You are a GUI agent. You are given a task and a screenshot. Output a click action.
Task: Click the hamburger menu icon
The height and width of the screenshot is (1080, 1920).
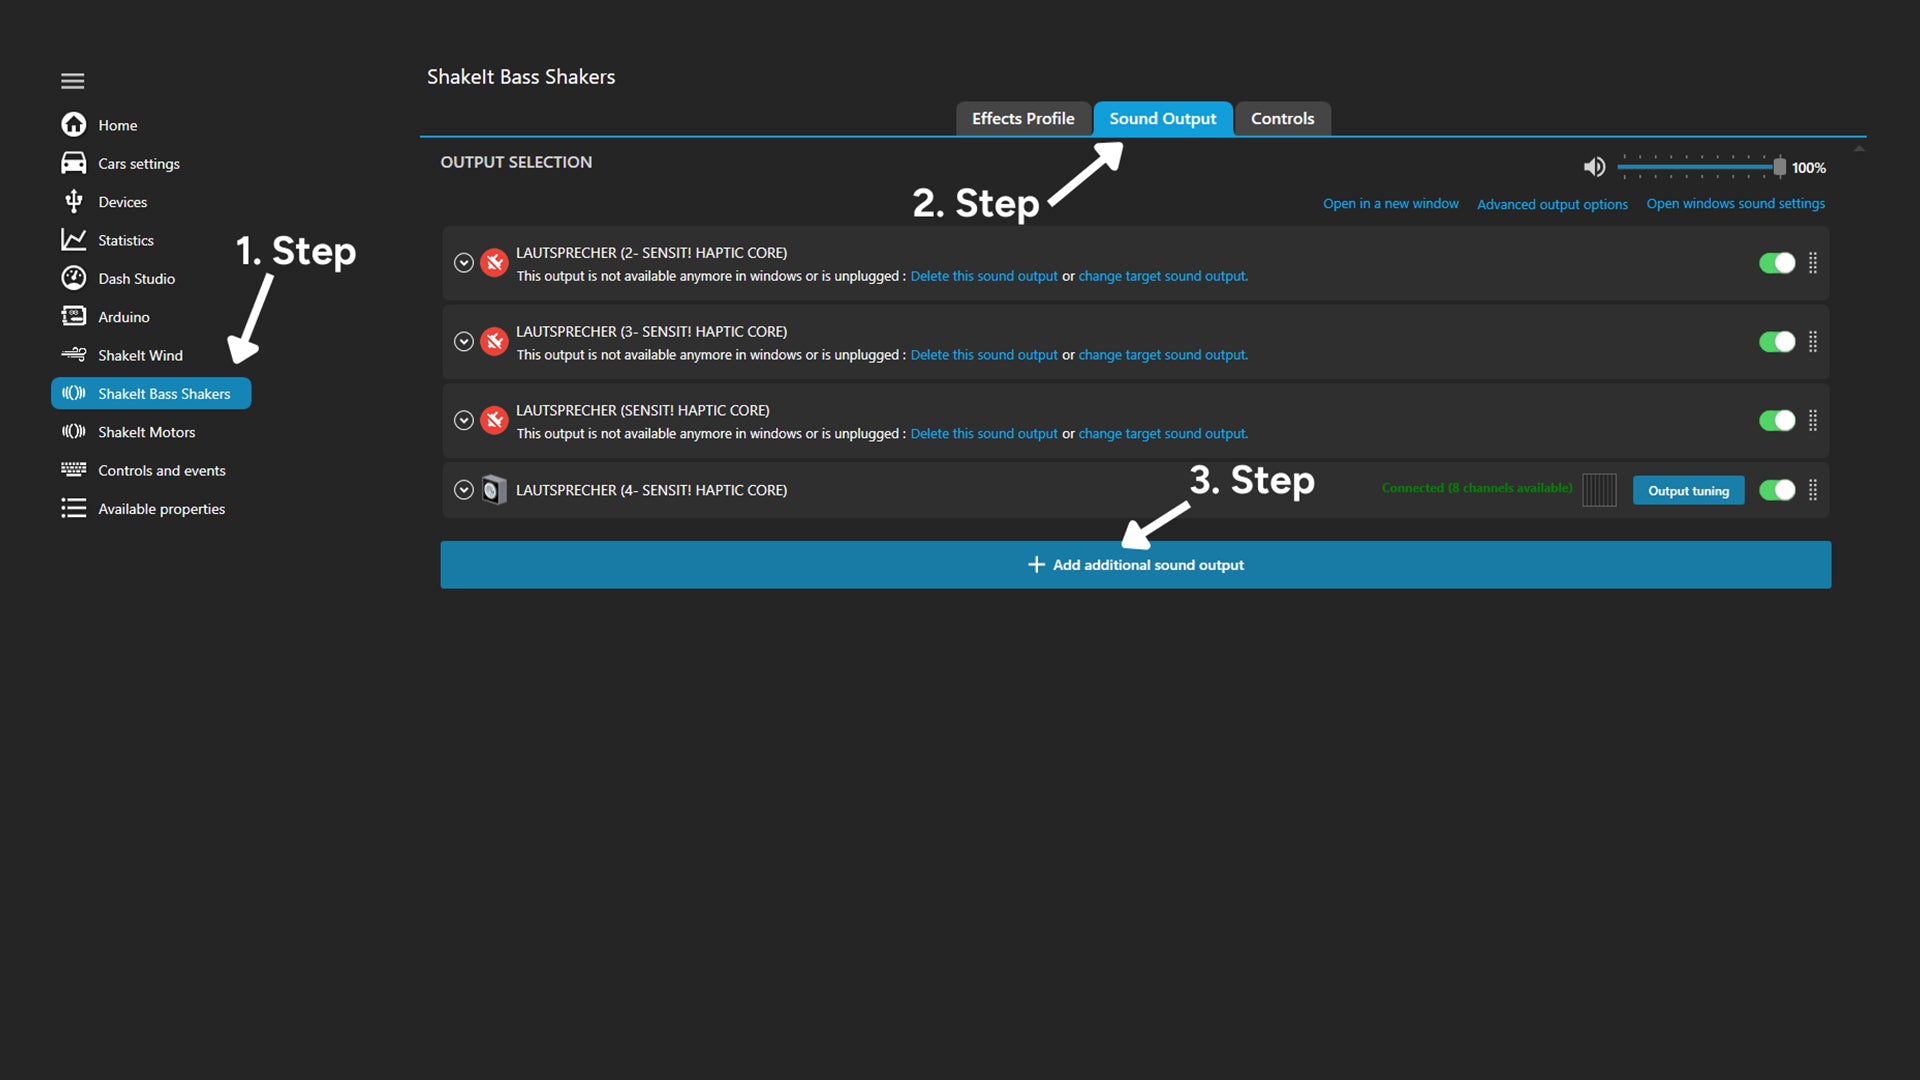(x=72, y=81)
